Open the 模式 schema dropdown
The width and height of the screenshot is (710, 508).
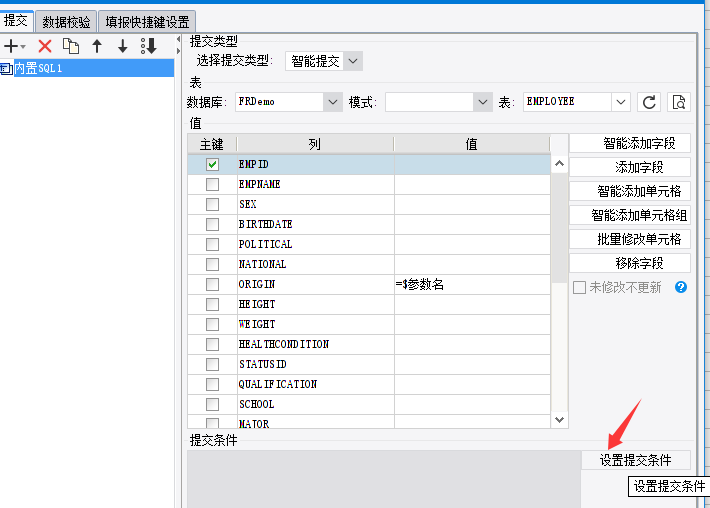click(x=483, y=102)
